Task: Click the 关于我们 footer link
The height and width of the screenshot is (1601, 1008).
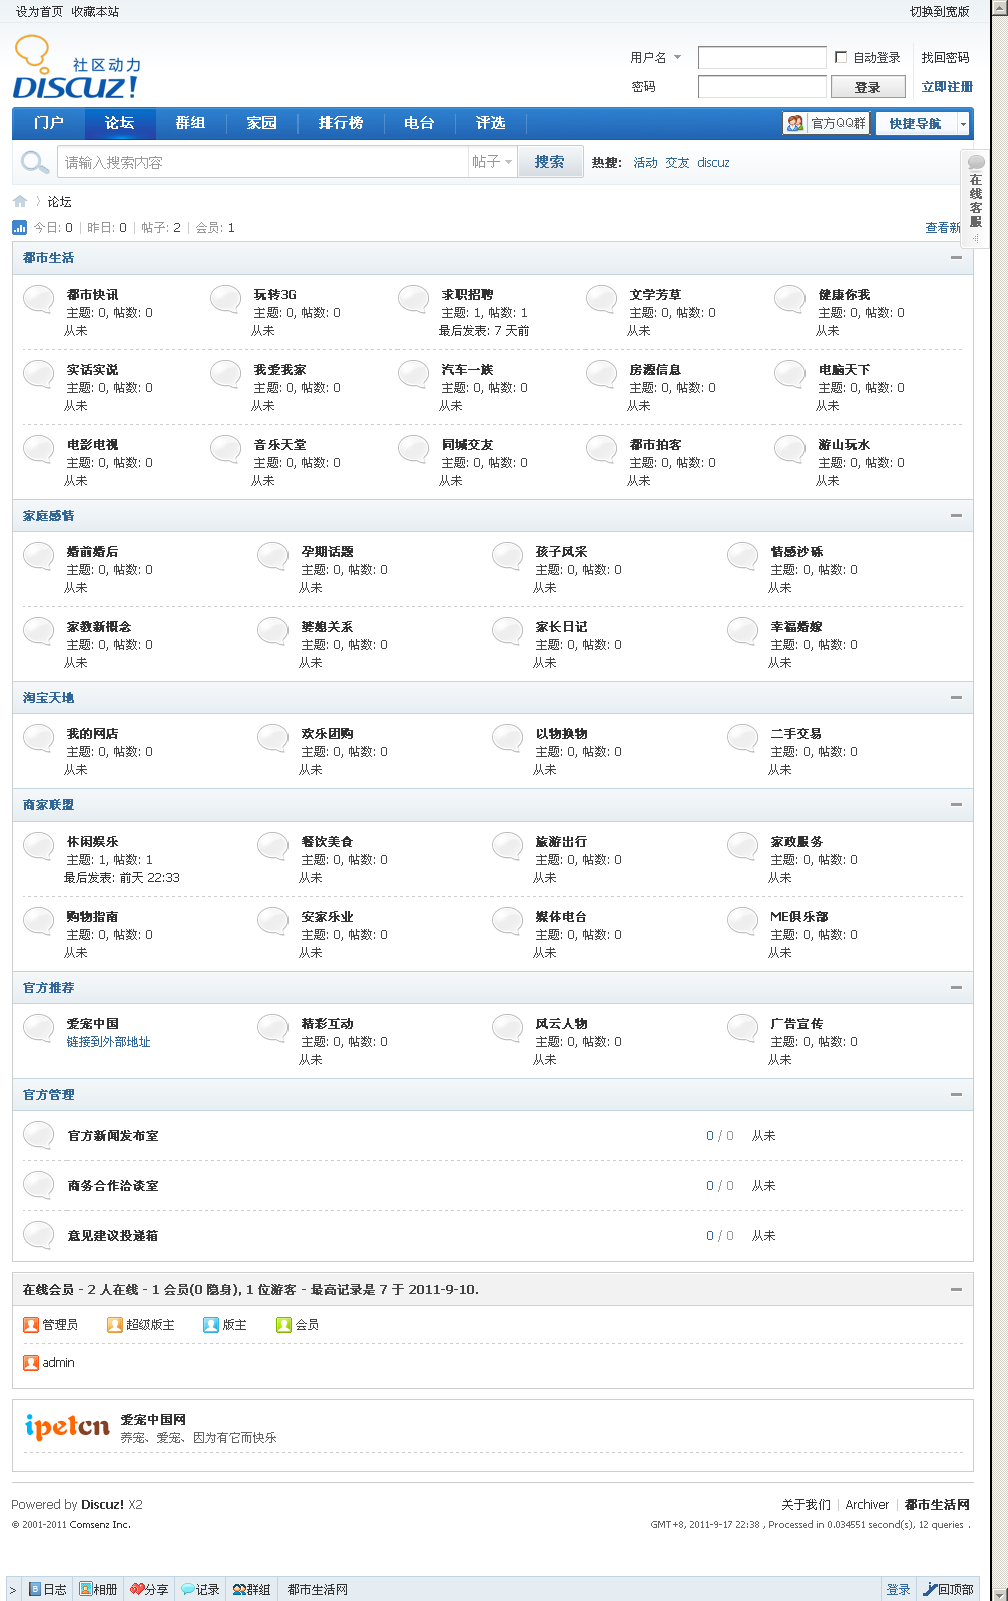Action: coord(805,1504)
